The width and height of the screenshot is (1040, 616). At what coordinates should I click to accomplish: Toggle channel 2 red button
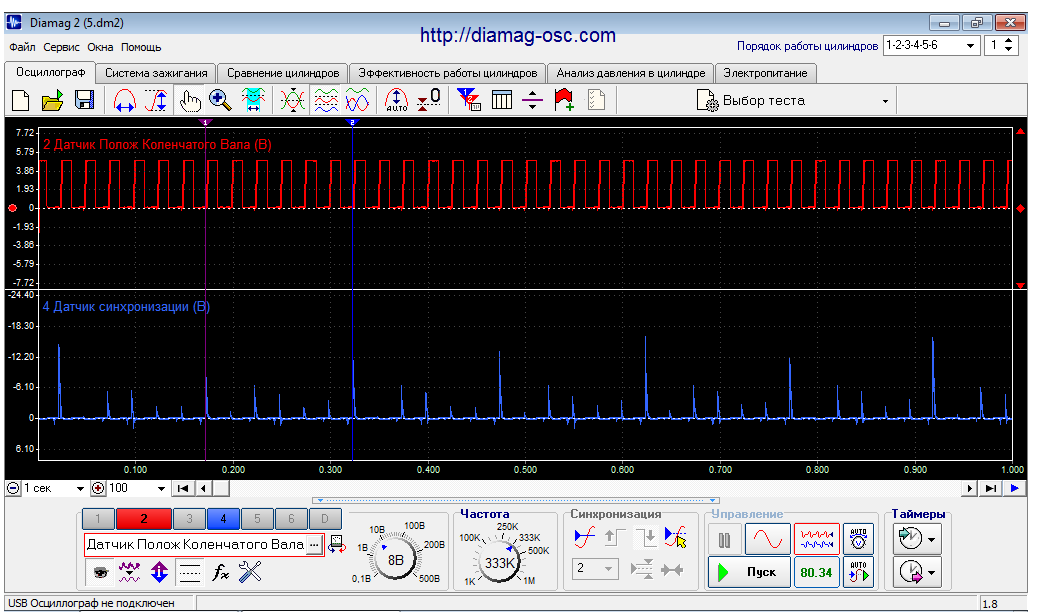pyautogui.click(x=144, y=519)
